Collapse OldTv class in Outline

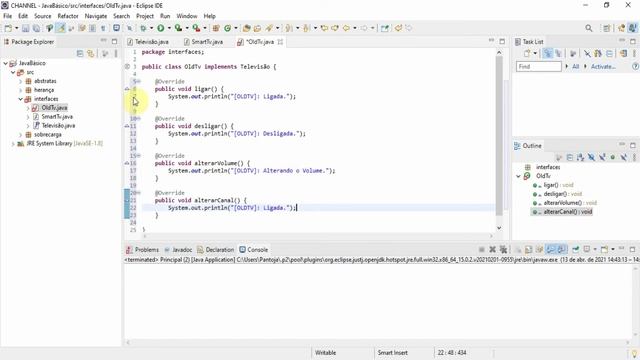click(518, 176)
